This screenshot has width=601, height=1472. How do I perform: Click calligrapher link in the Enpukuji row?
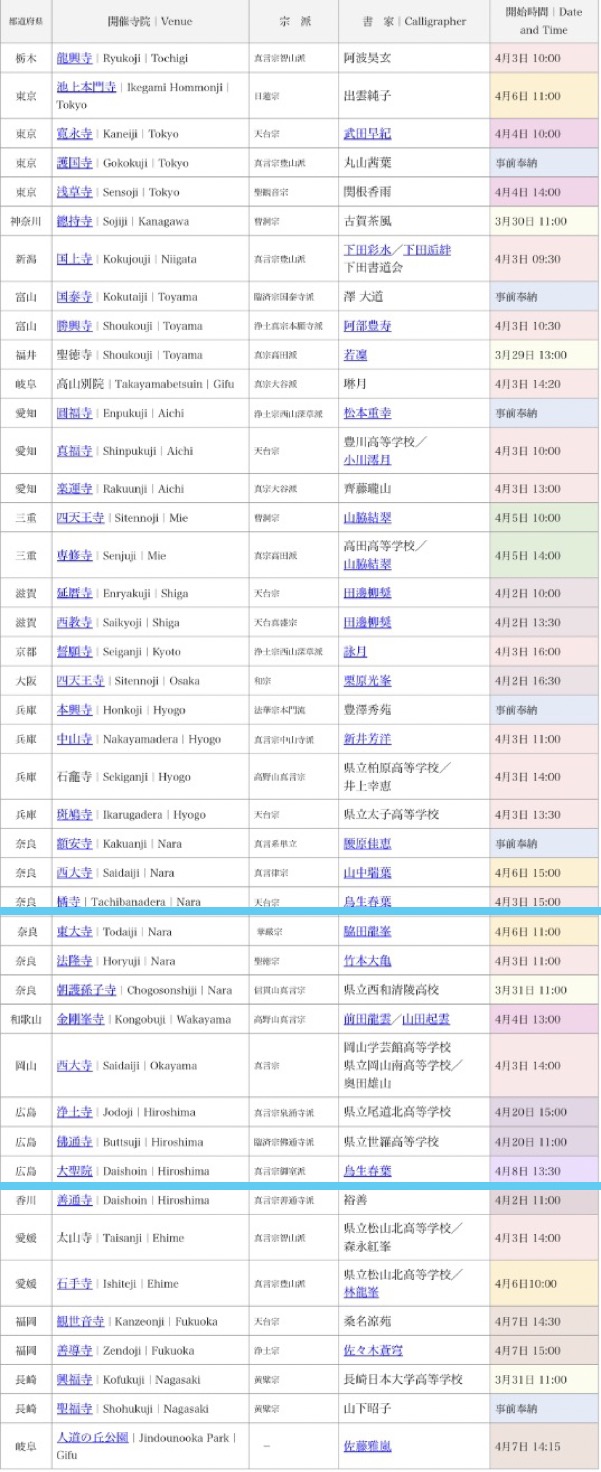pos(367,413)
